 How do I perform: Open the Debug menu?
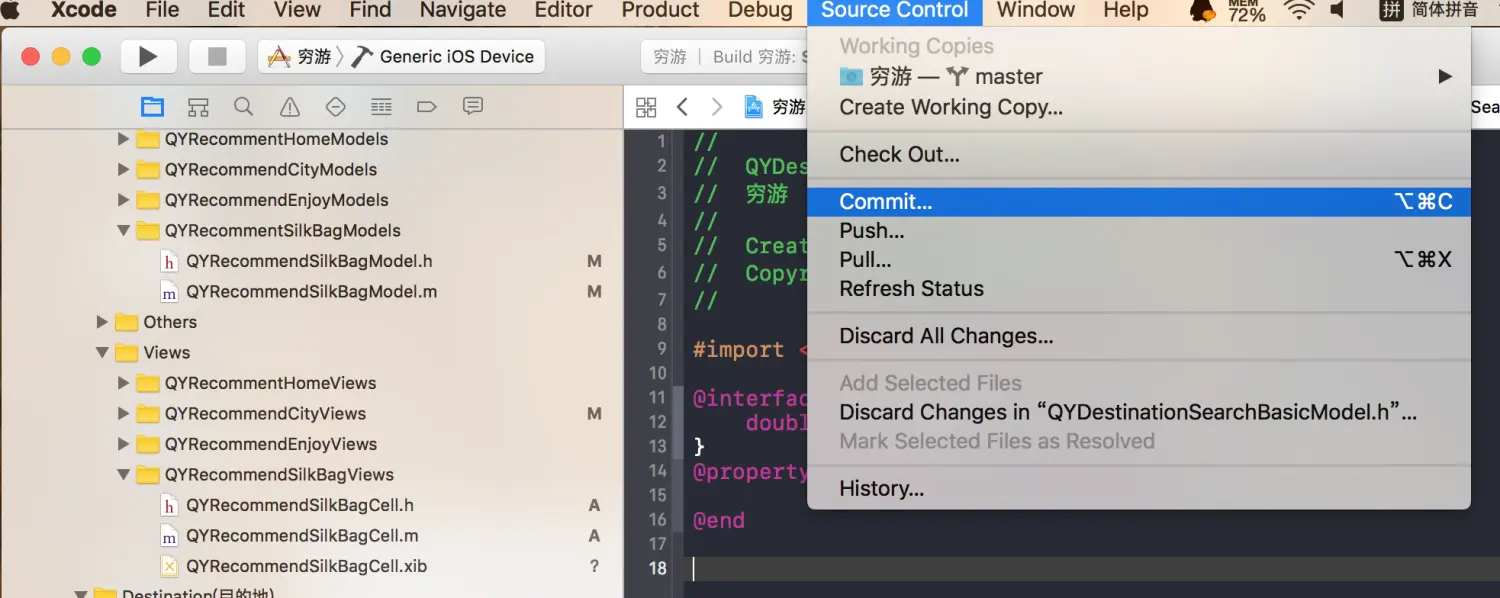coord(760,10)
